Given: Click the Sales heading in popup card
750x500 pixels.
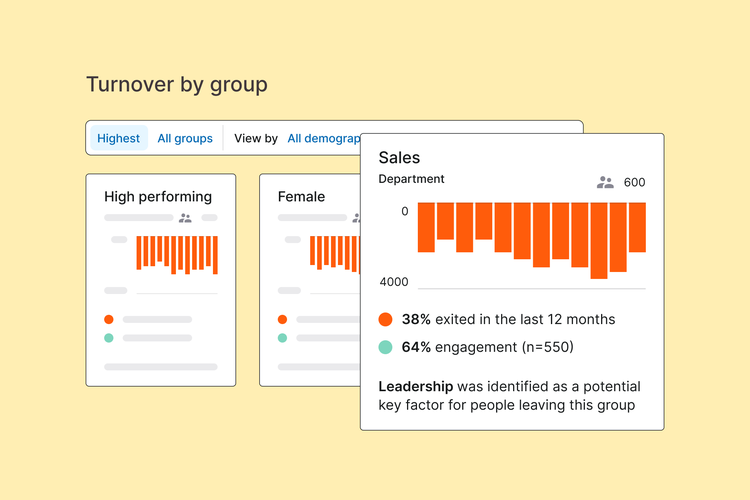Looking at the screenshot, I should click(x=399, y=158).
